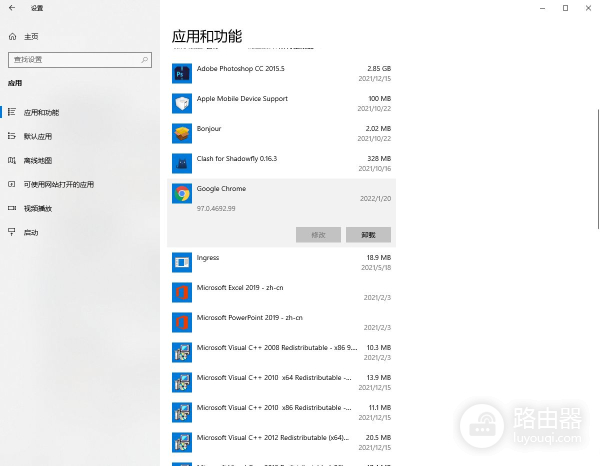The width and height of the screenshot is (600, 466).
Task: Click the 默认应用 sidebar icon
Action: click(12, 136)
